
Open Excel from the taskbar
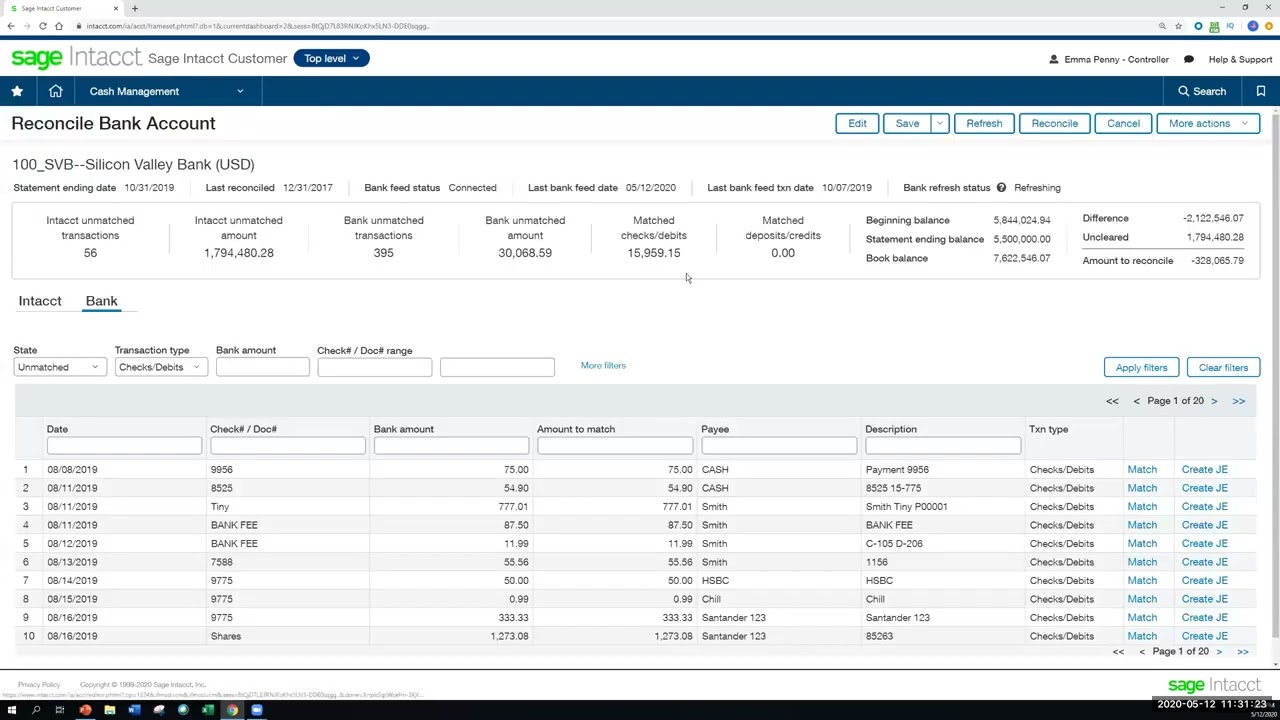pyautogui.click(x=207, y=710)
